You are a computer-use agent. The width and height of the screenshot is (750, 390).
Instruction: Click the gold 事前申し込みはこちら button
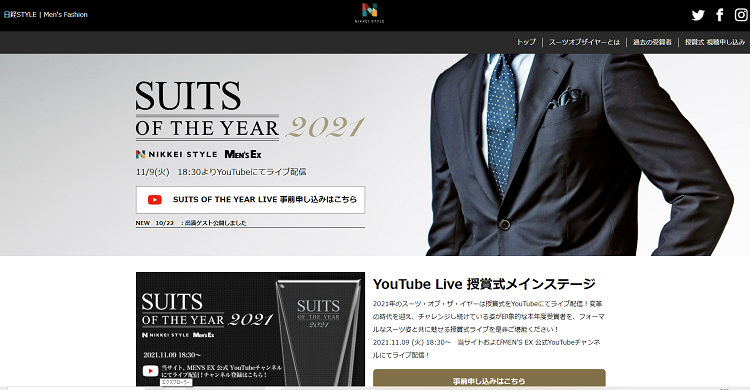point(489,379)
